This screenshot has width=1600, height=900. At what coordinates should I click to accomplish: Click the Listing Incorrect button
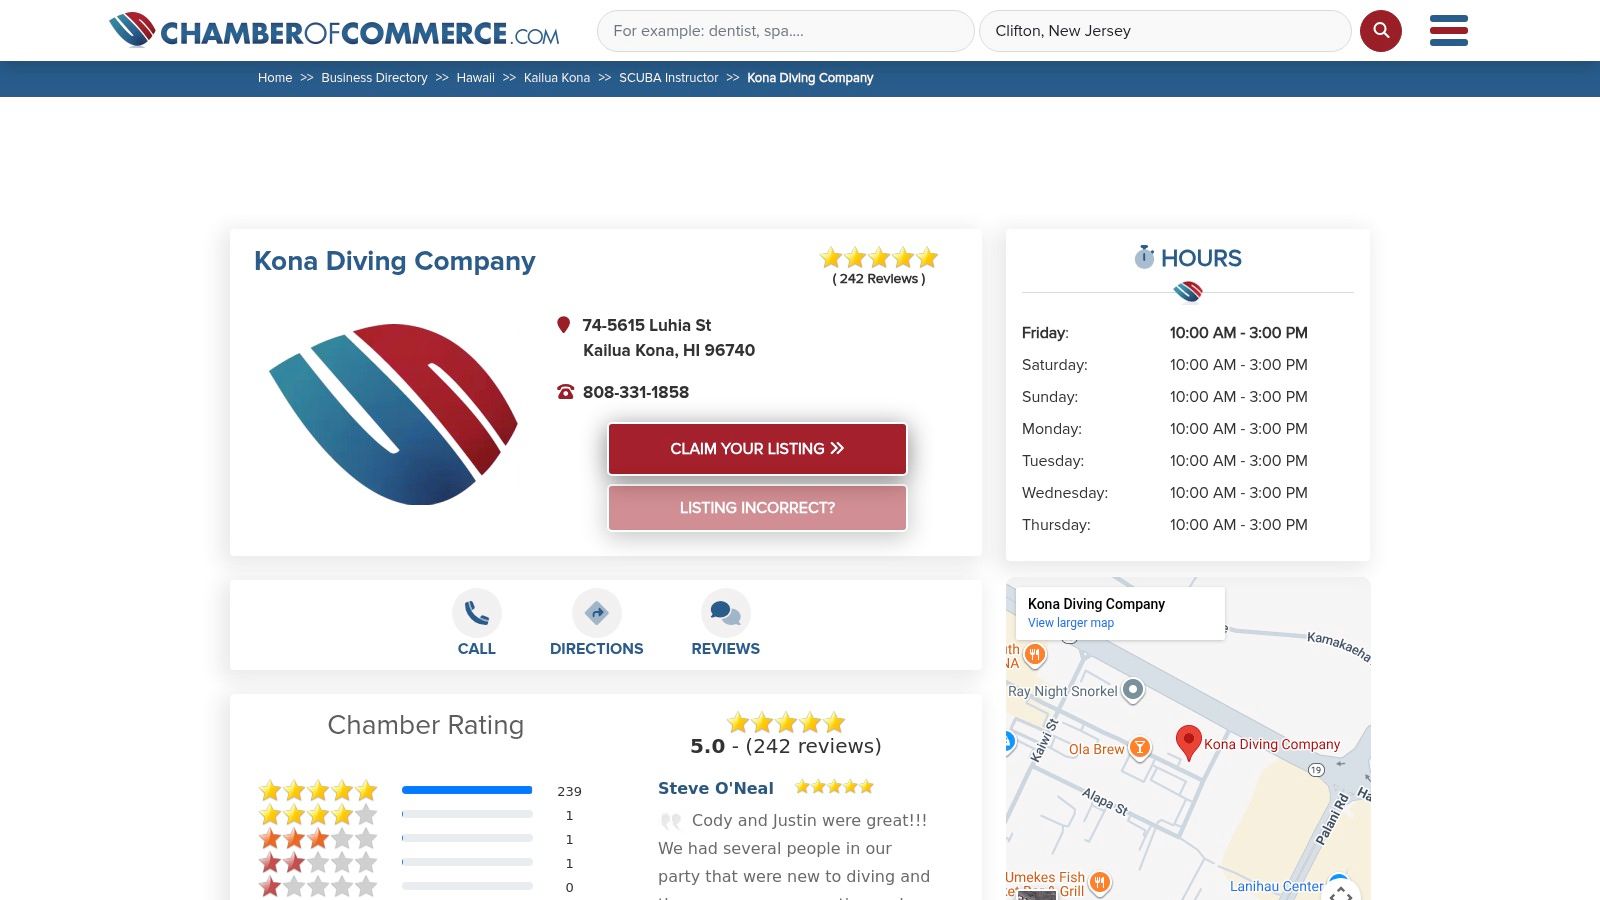(756, 507)
